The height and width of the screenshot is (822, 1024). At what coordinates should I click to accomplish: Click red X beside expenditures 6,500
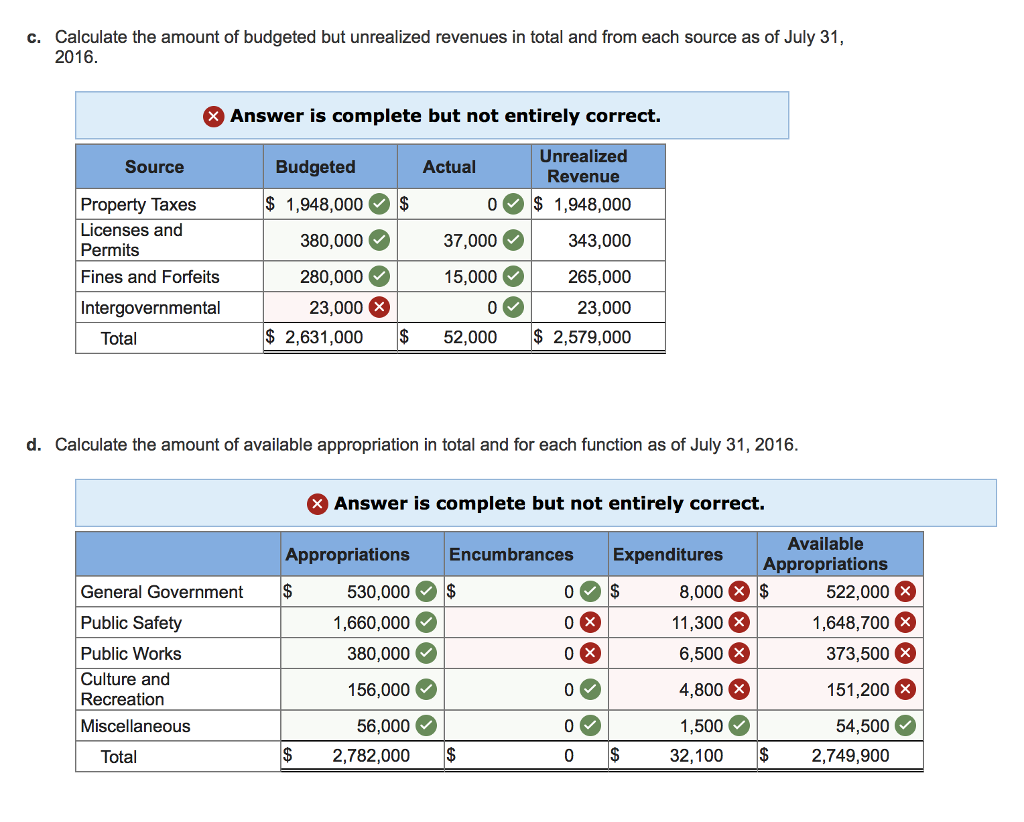pyautogui.click(x=739, y=653)
